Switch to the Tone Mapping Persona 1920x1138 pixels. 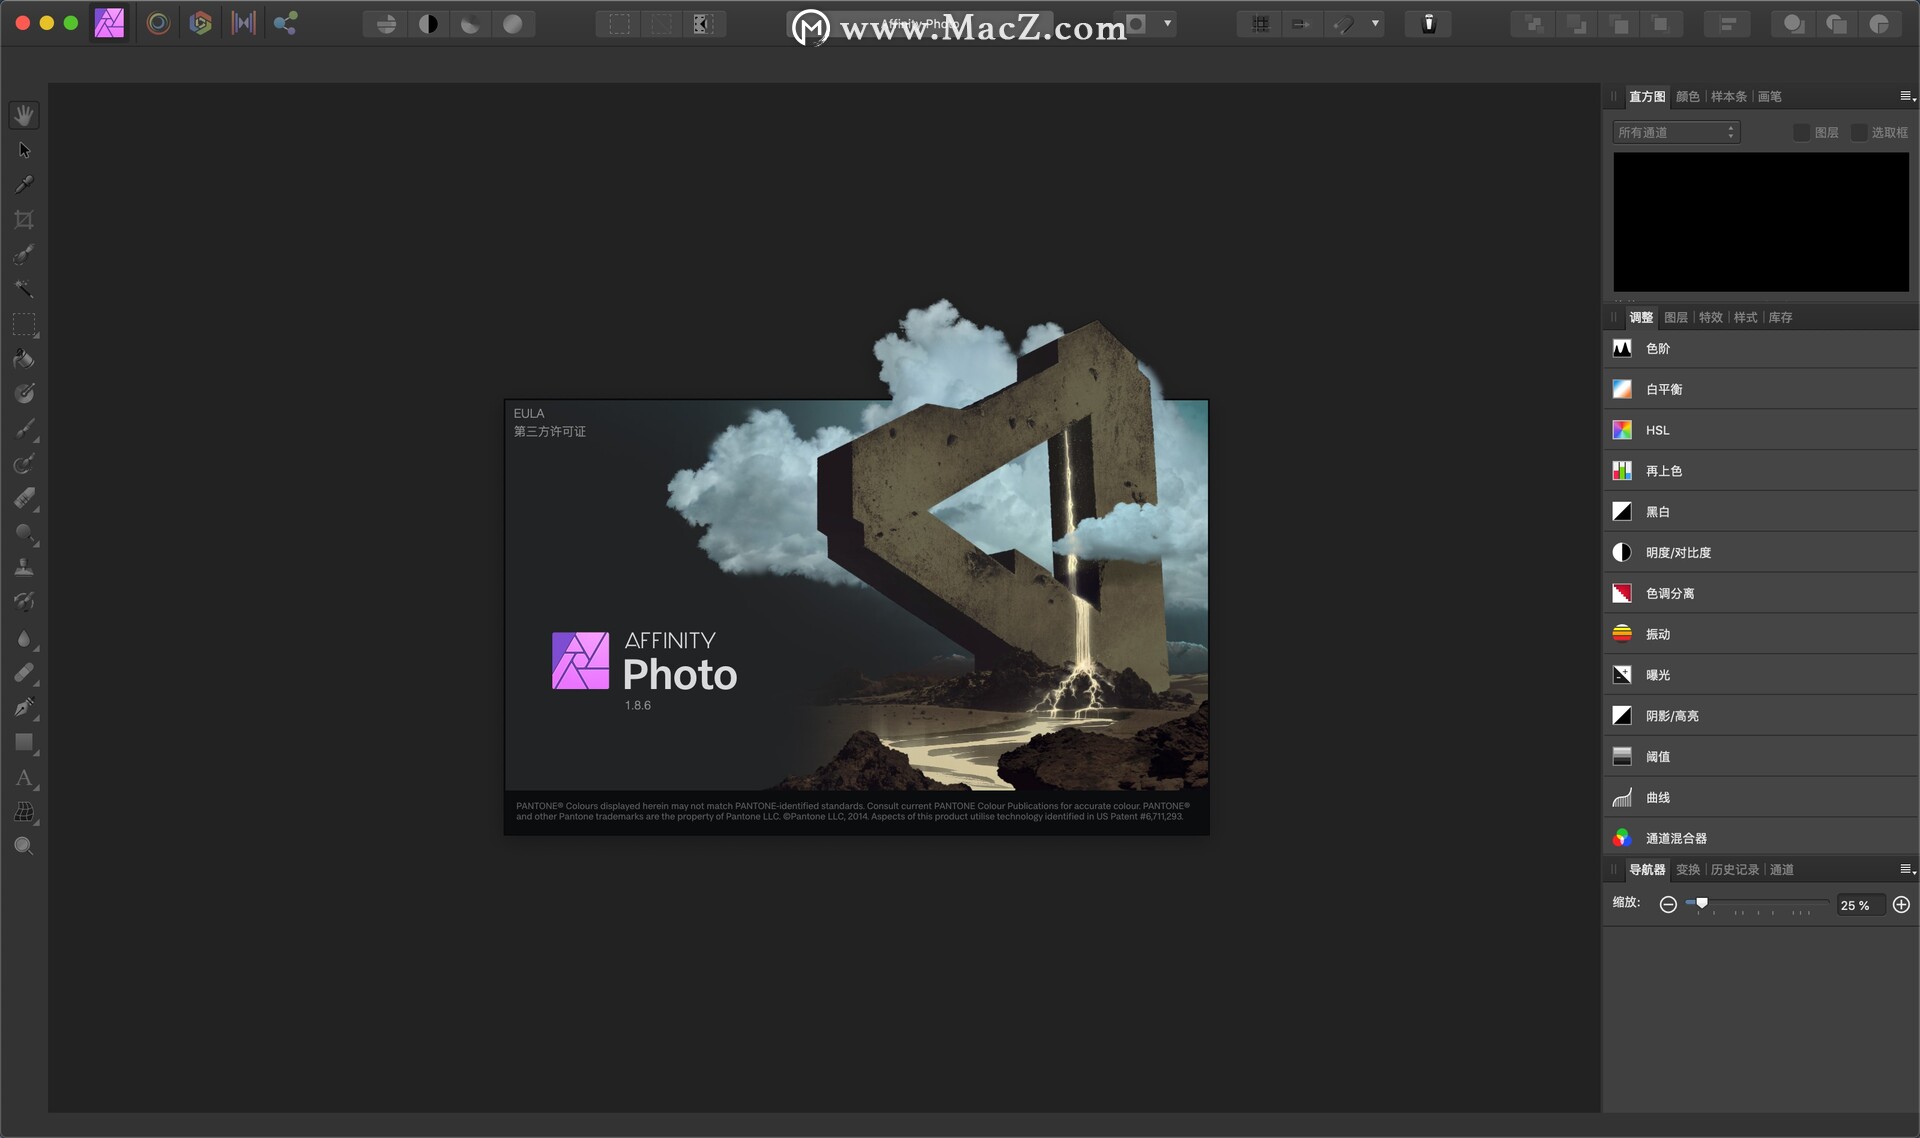pos(243,23)
